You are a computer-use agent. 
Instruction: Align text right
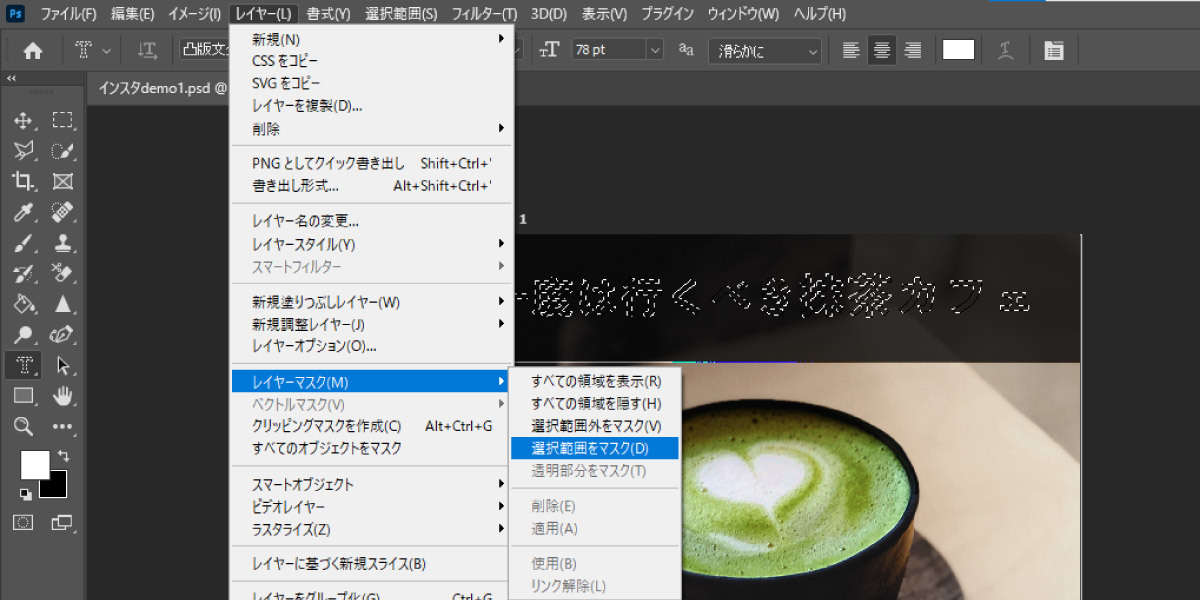point(912,50)
